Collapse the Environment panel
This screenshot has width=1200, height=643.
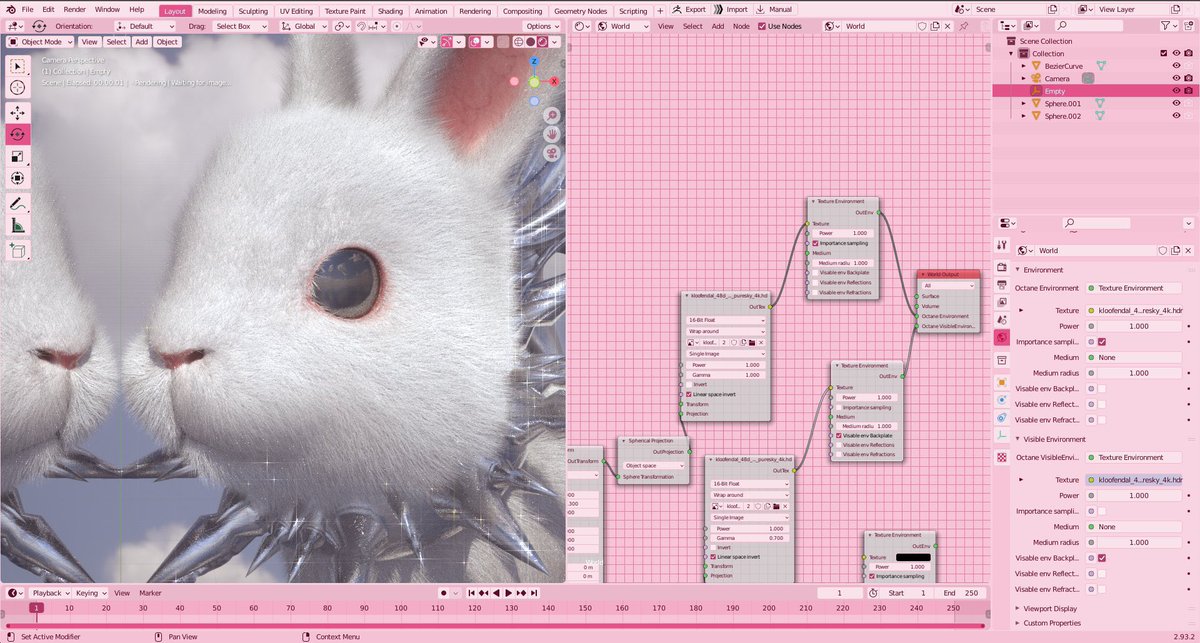(1019, 269)
